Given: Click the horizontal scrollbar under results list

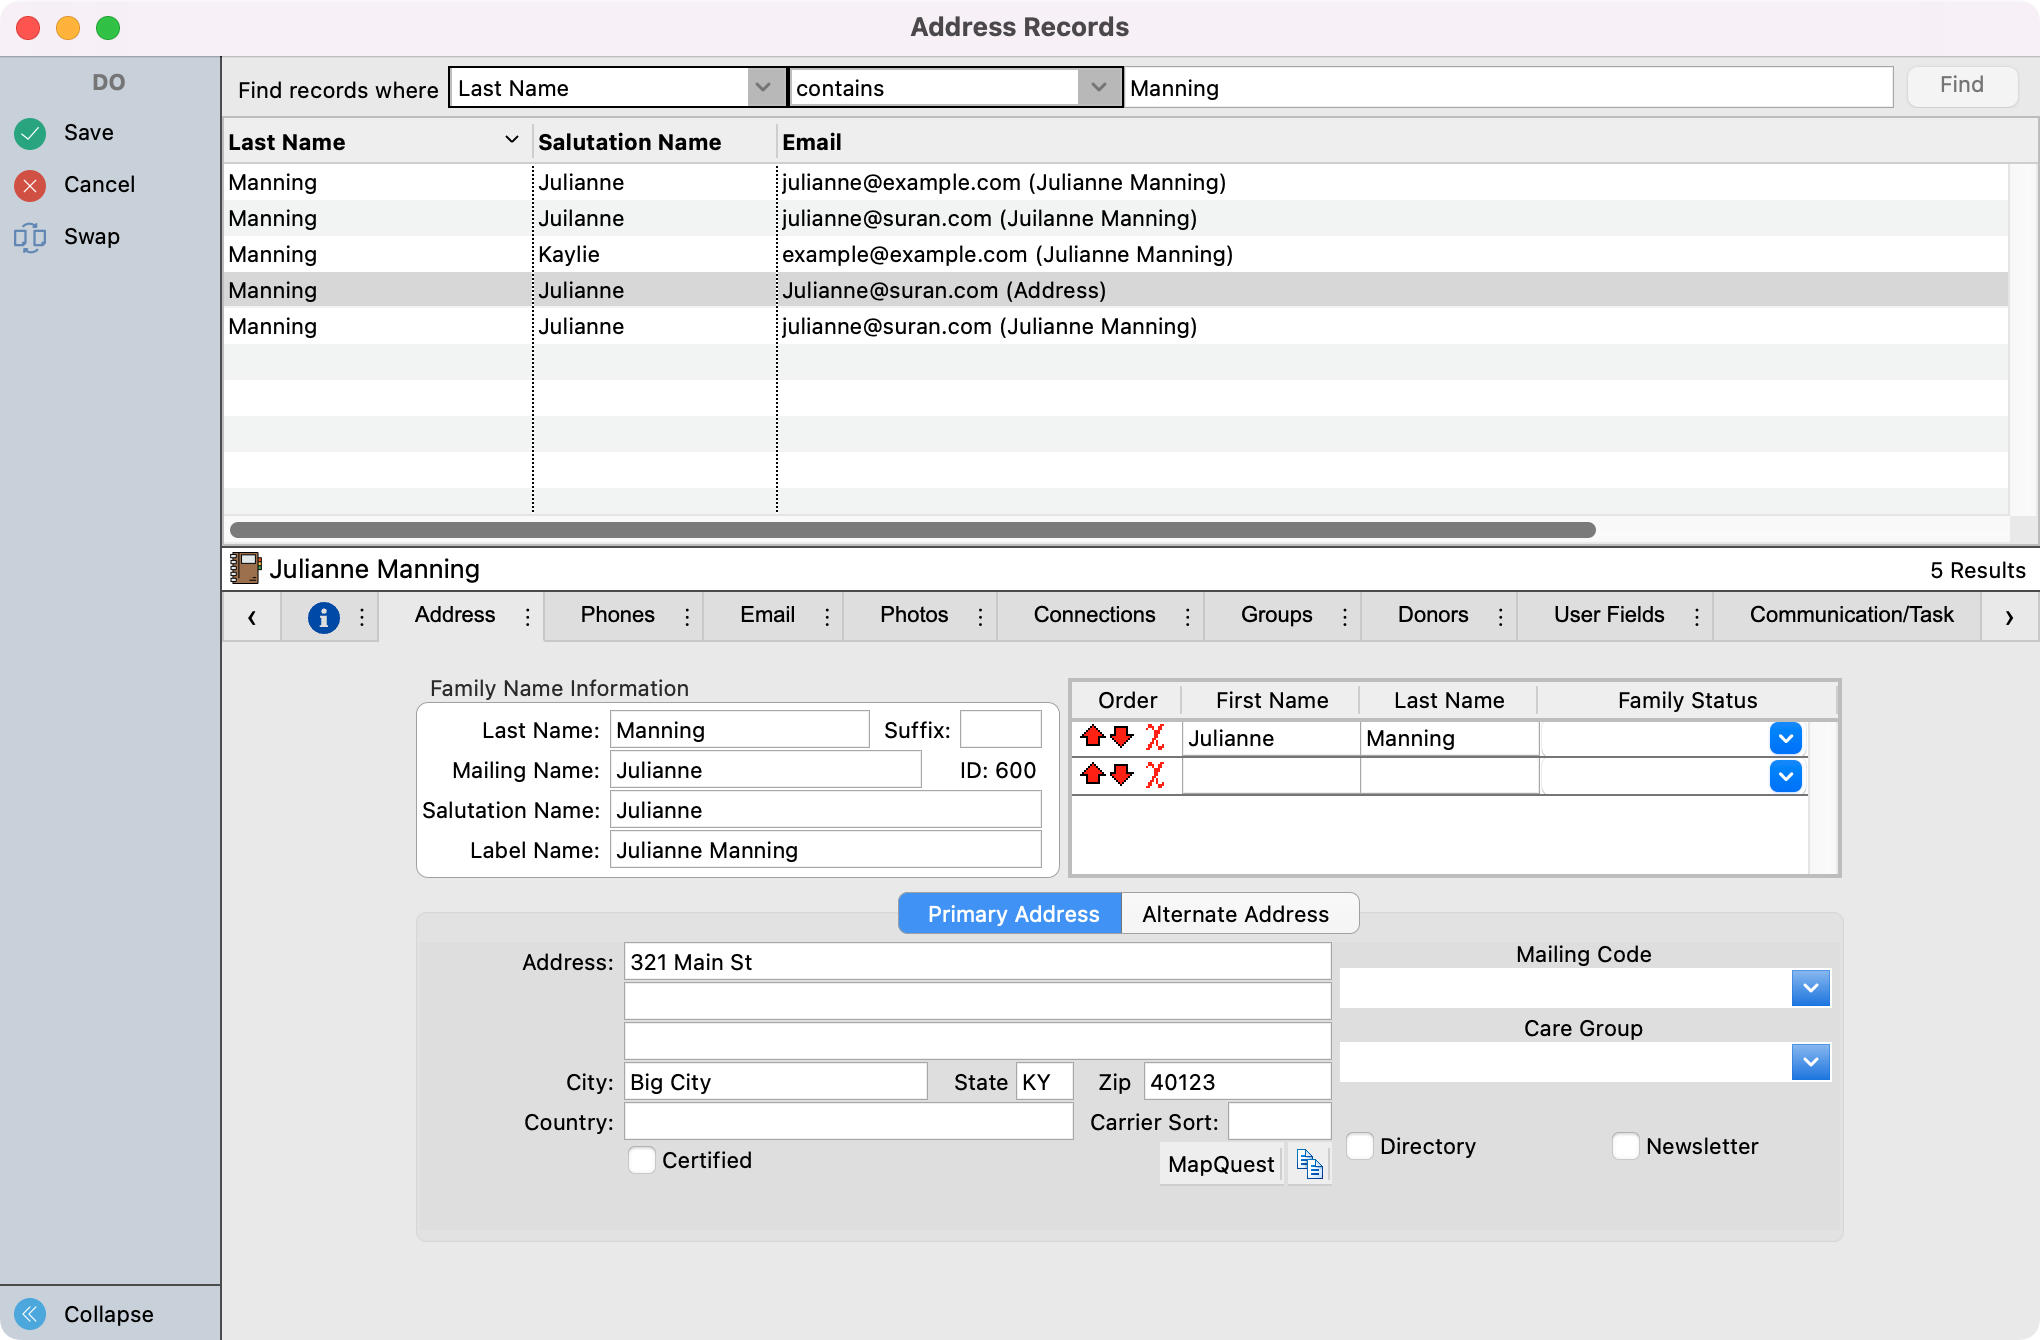Looking at the screenshot, I should coord(912,530).
